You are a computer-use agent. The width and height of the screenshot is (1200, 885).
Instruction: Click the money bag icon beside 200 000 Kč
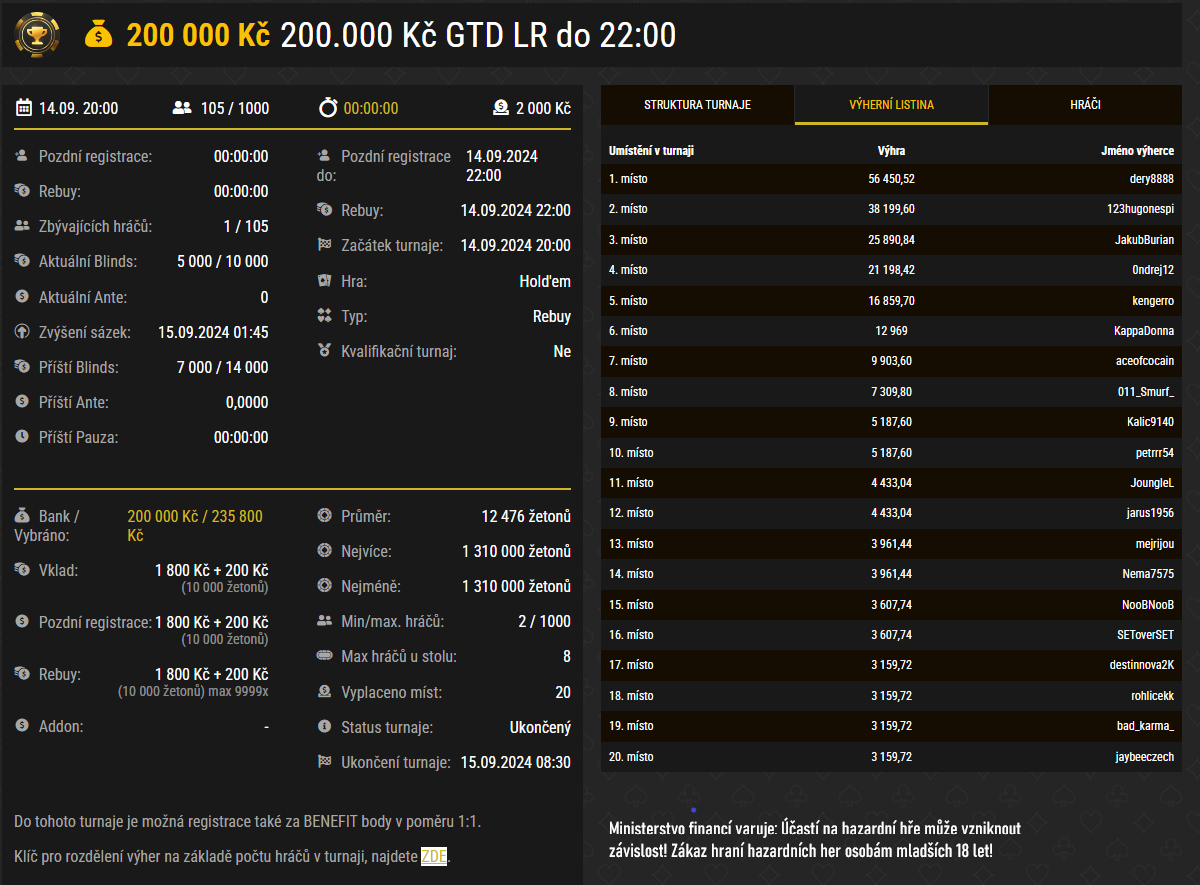[100, 35]
